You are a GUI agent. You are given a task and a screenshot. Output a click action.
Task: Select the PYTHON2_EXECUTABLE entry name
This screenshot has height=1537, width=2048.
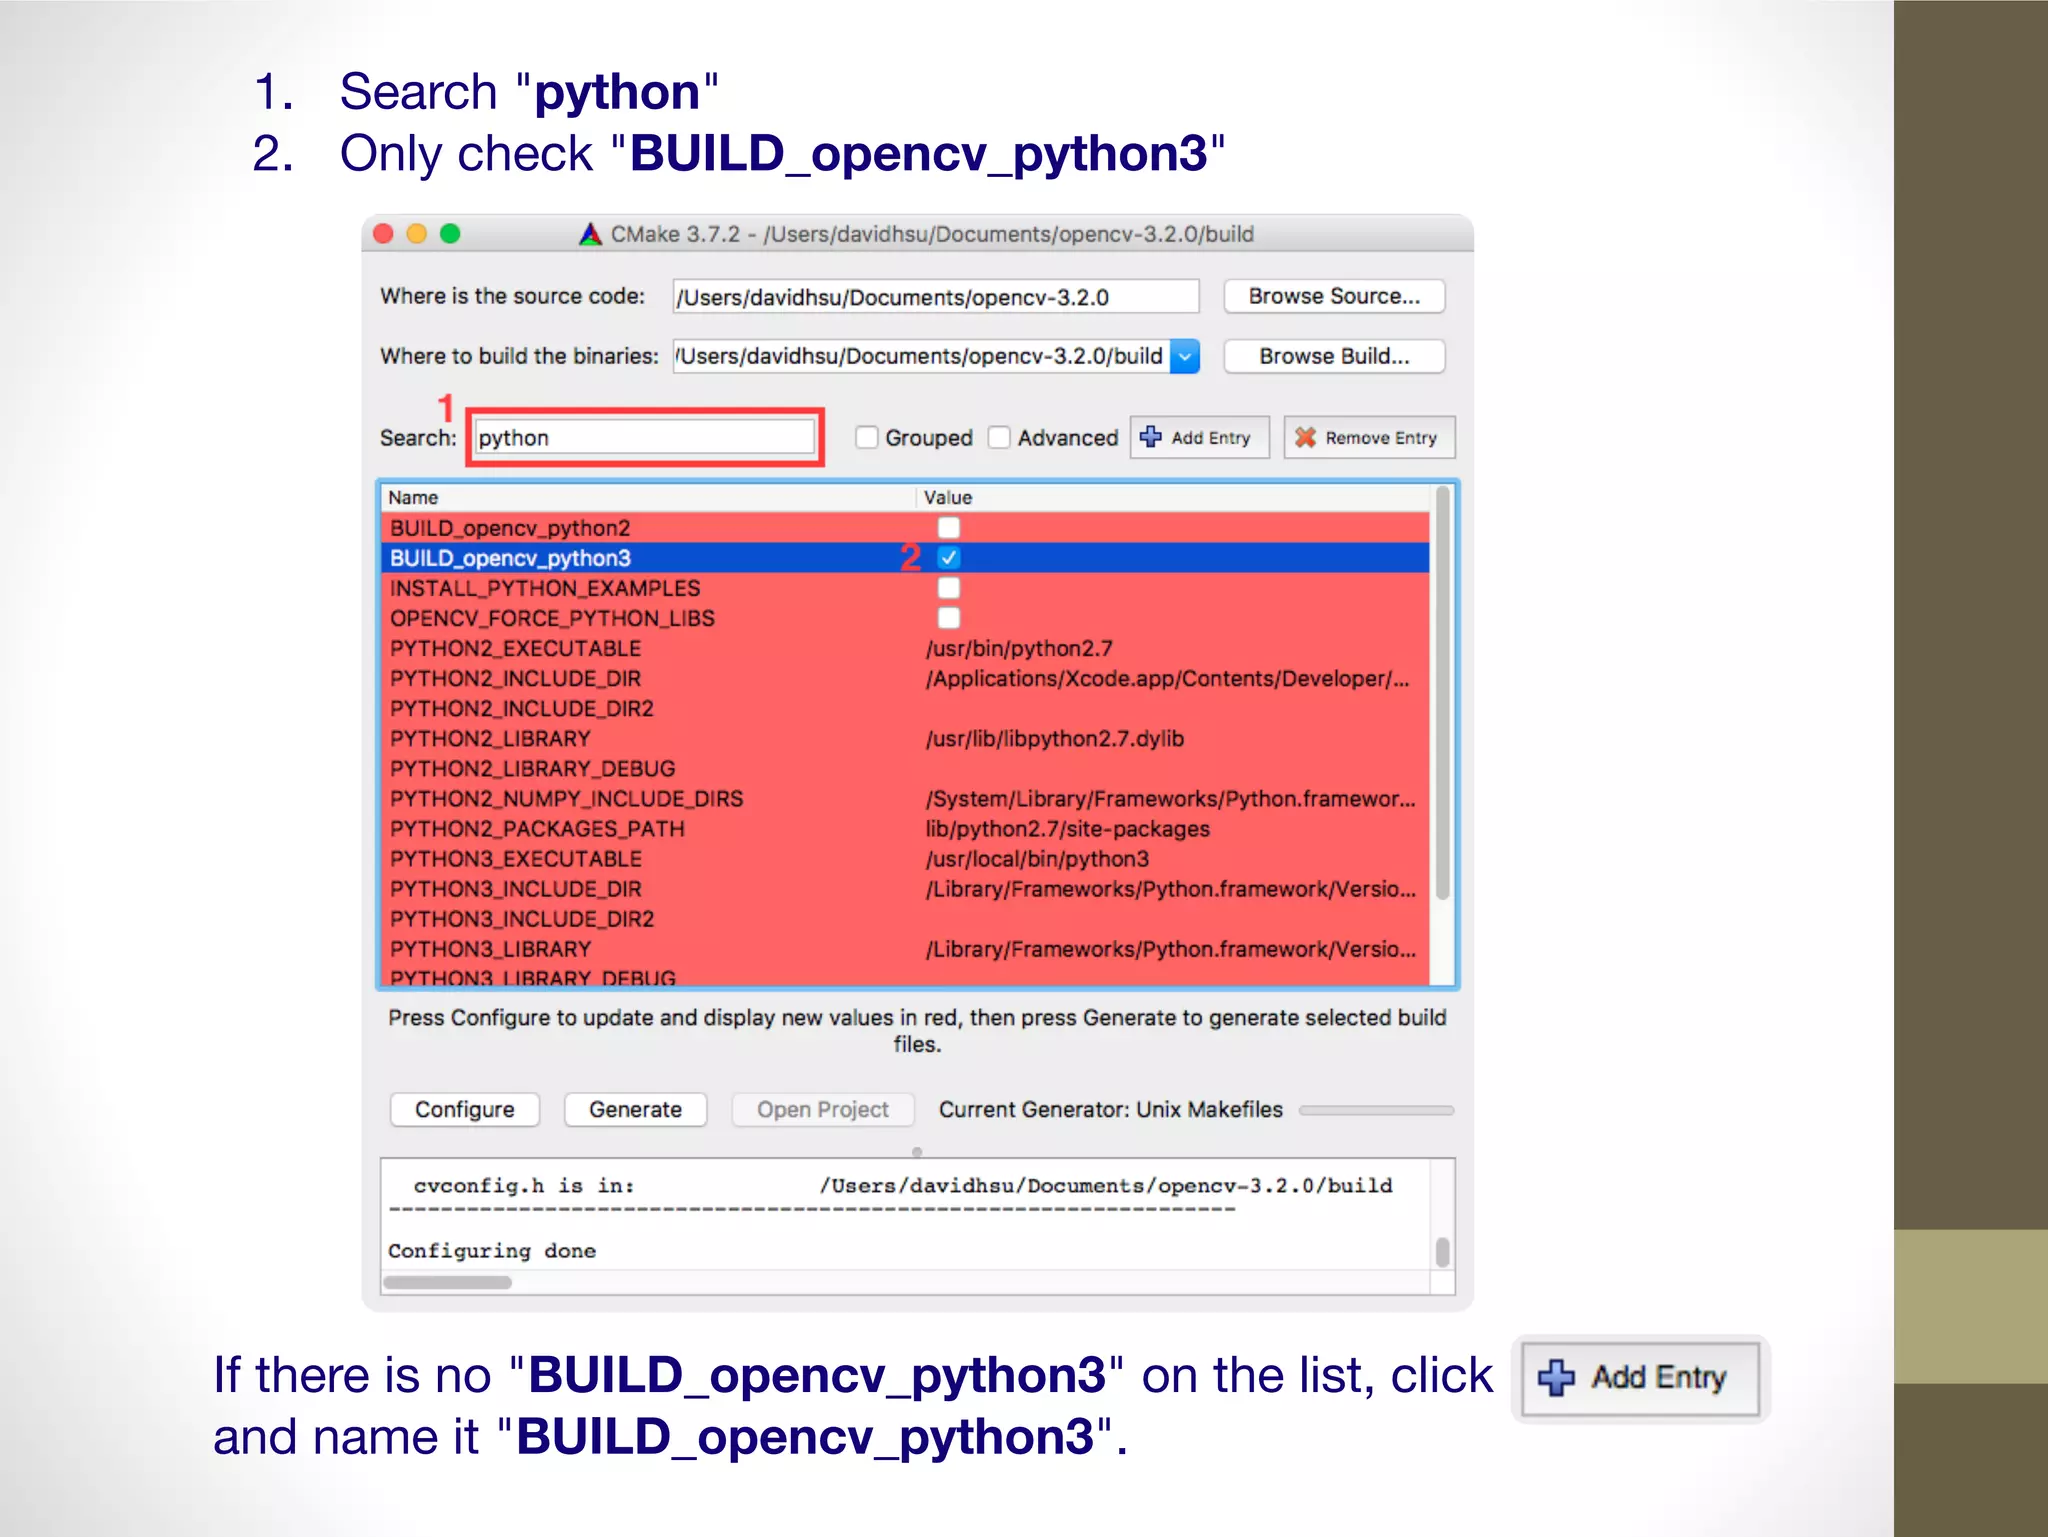click(x=515, y=648)
